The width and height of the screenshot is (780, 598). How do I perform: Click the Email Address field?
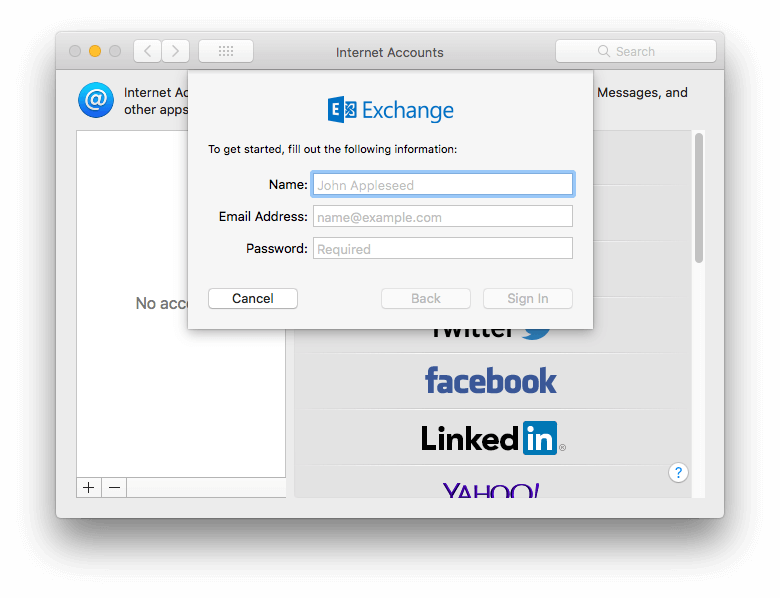(443, 216)
